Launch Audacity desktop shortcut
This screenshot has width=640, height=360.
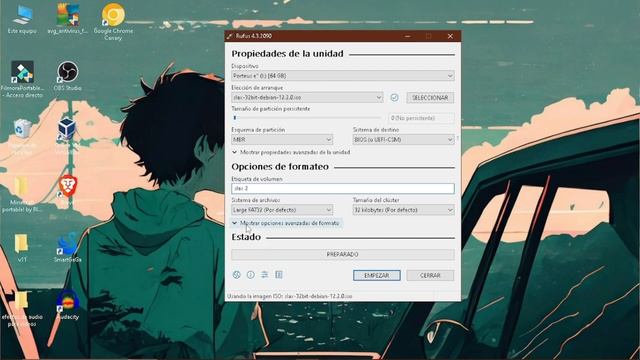click(68, 305)
